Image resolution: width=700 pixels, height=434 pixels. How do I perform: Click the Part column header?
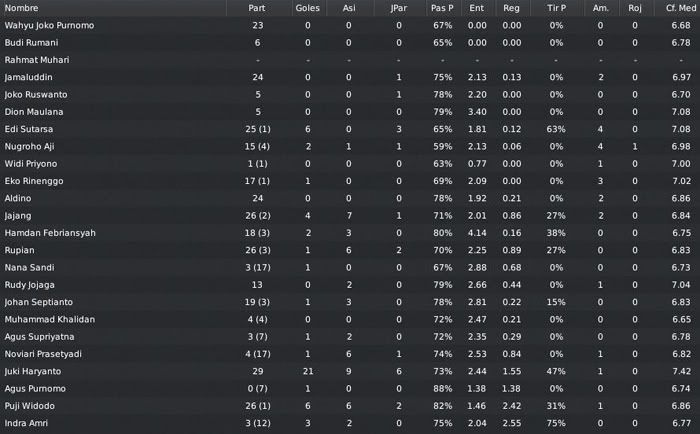point(257,8)
